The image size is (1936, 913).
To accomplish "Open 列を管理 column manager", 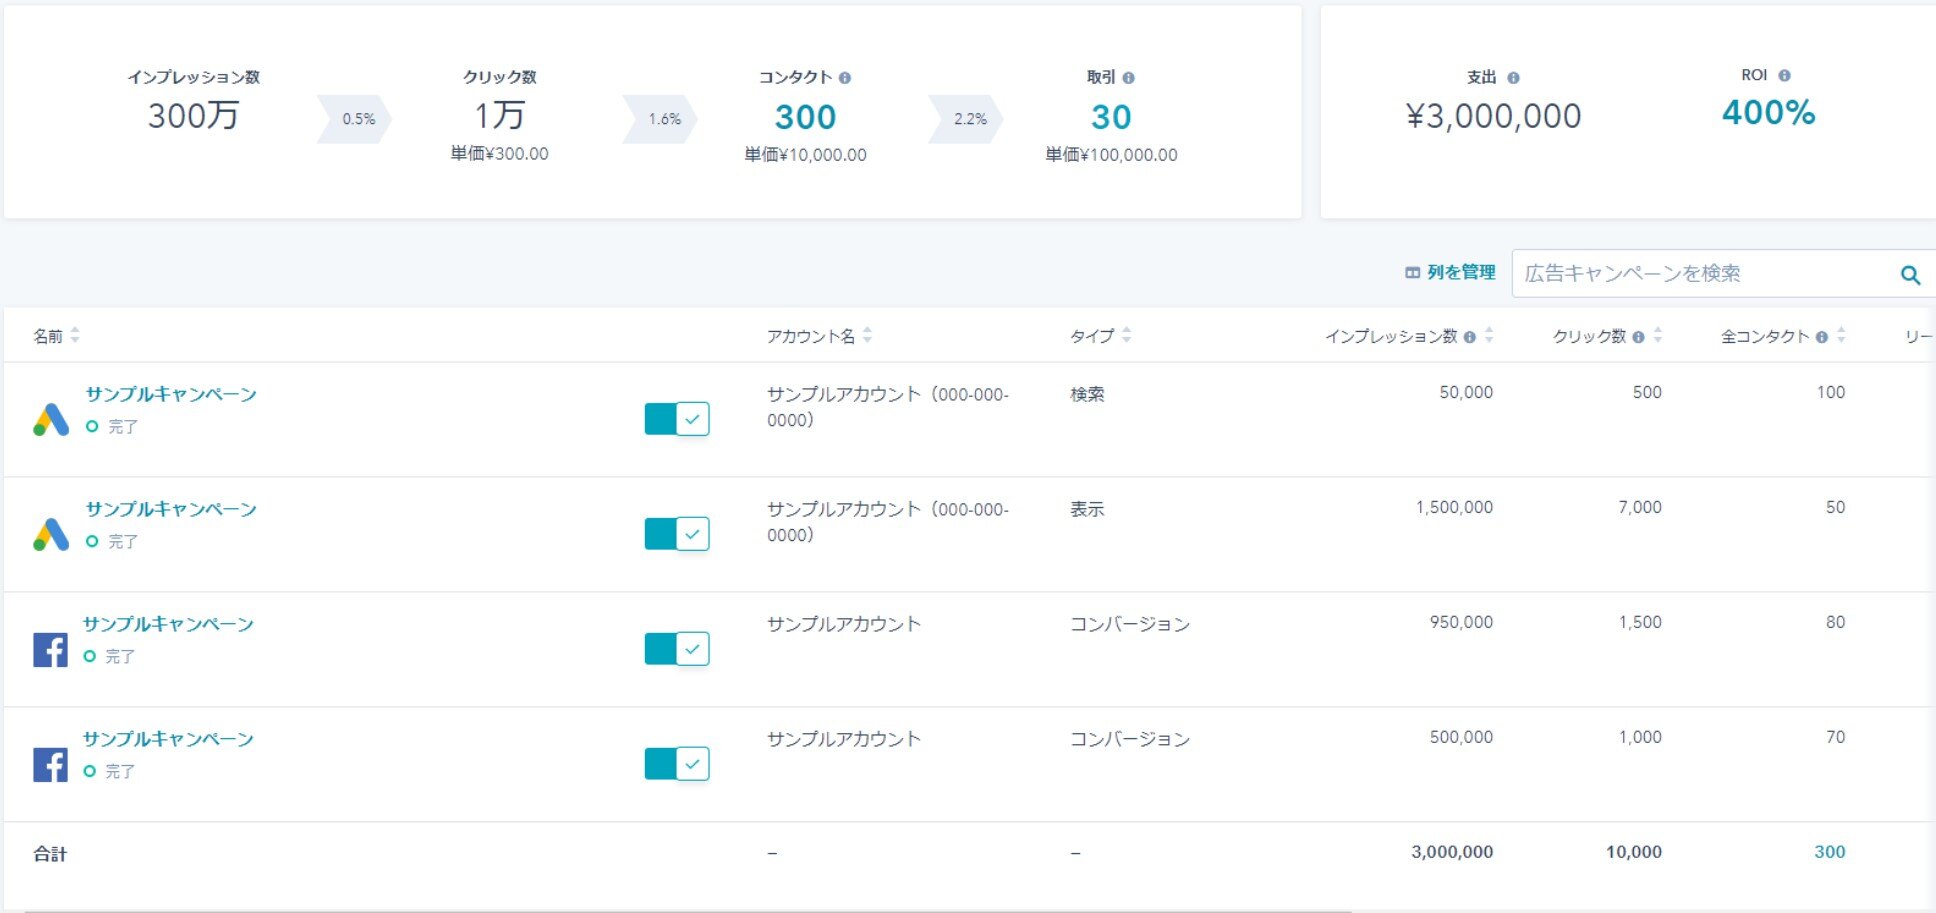I will [x=1450, y=273].
